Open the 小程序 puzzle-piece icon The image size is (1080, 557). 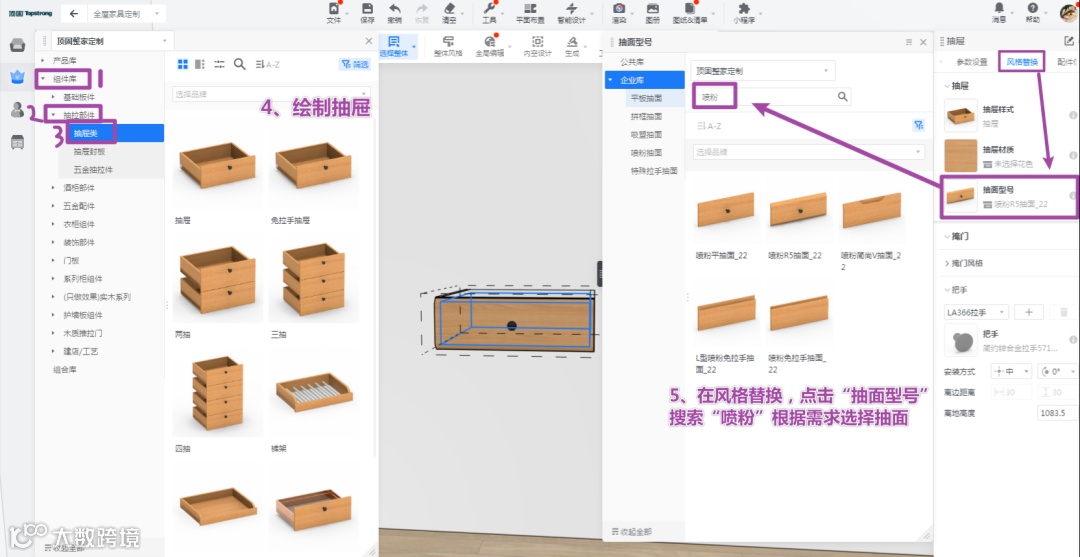tap(744, 9)
